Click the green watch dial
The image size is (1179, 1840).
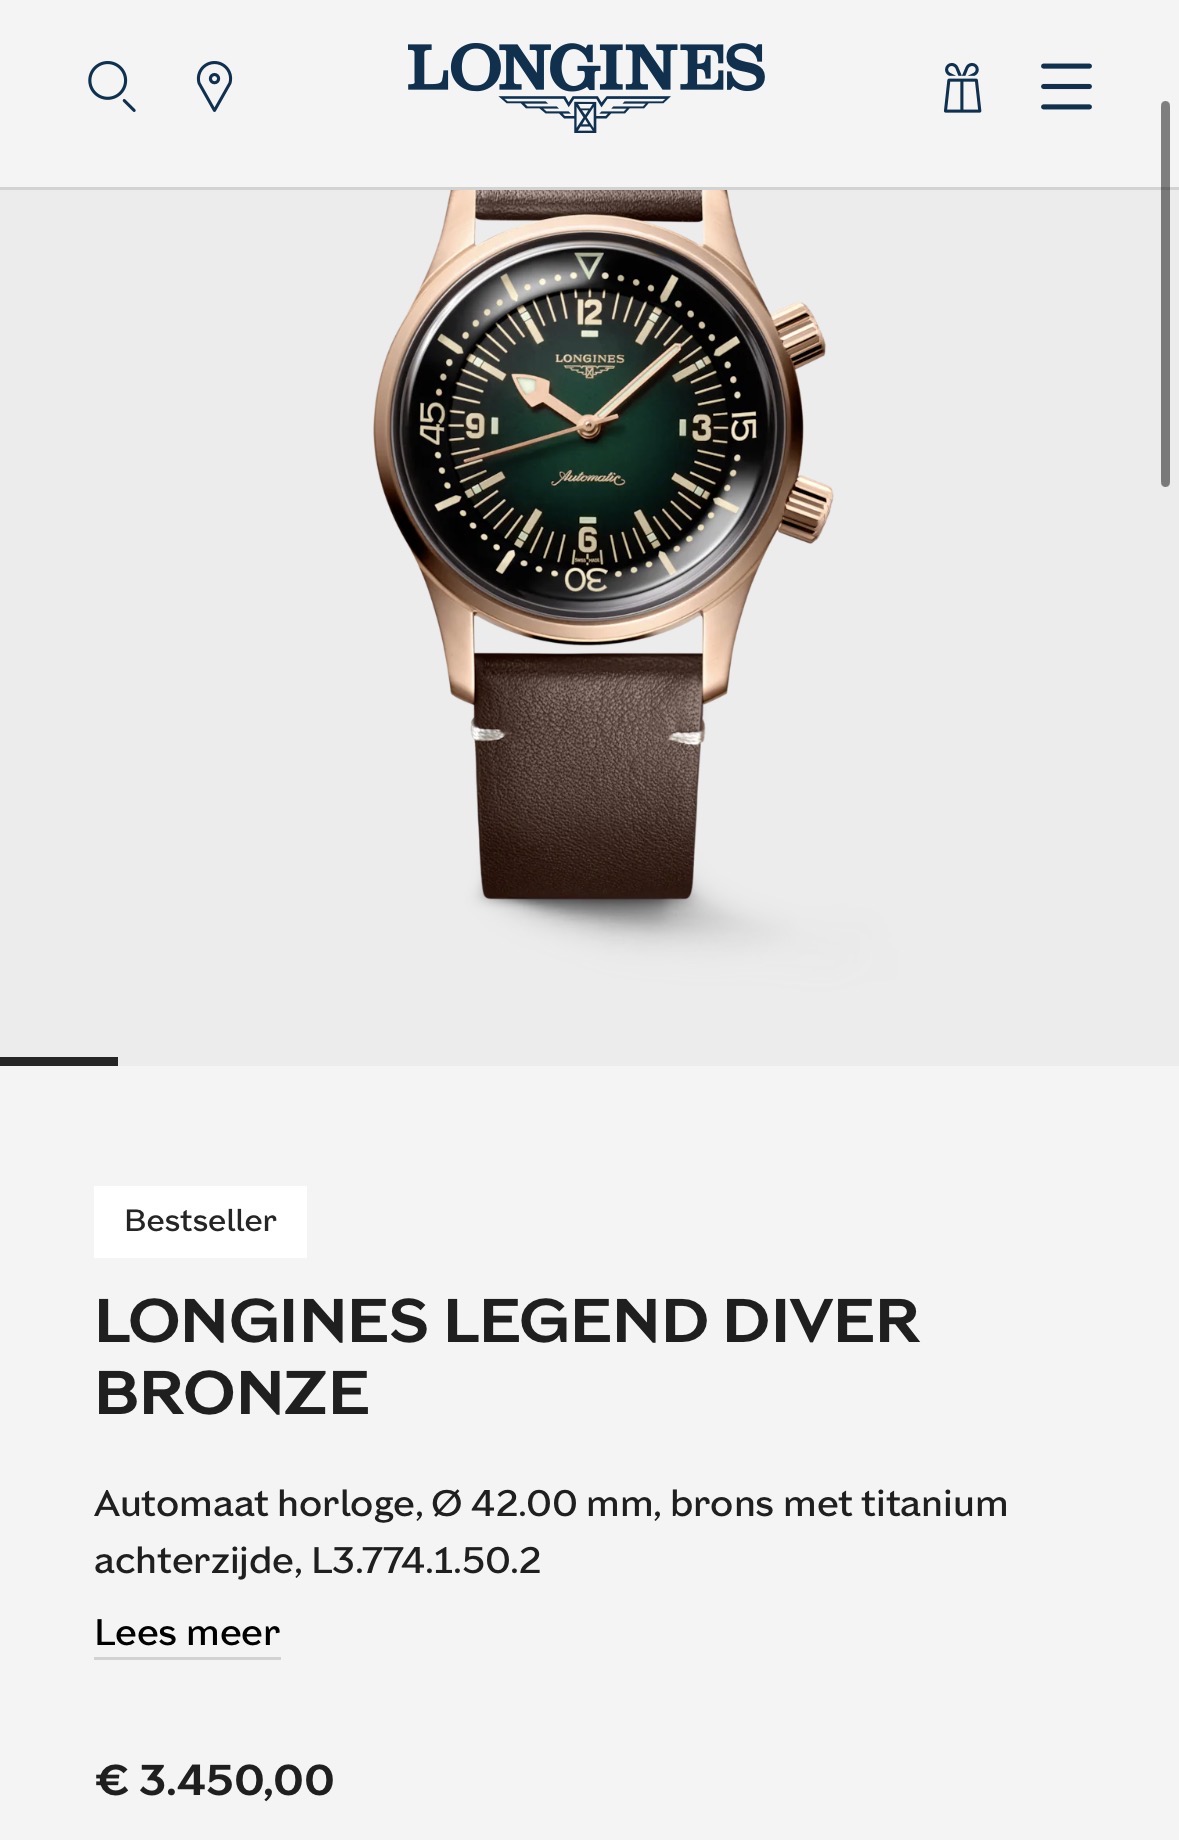589,428
